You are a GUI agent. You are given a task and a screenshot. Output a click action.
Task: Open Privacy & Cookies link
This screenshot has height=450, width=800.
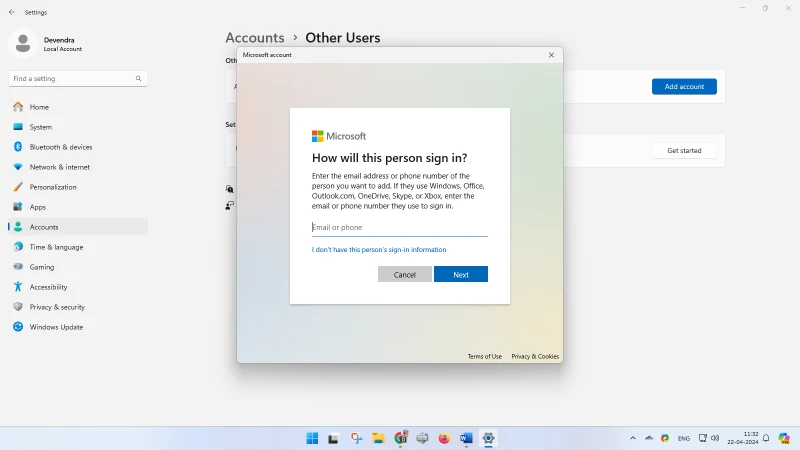pos(535,357)
